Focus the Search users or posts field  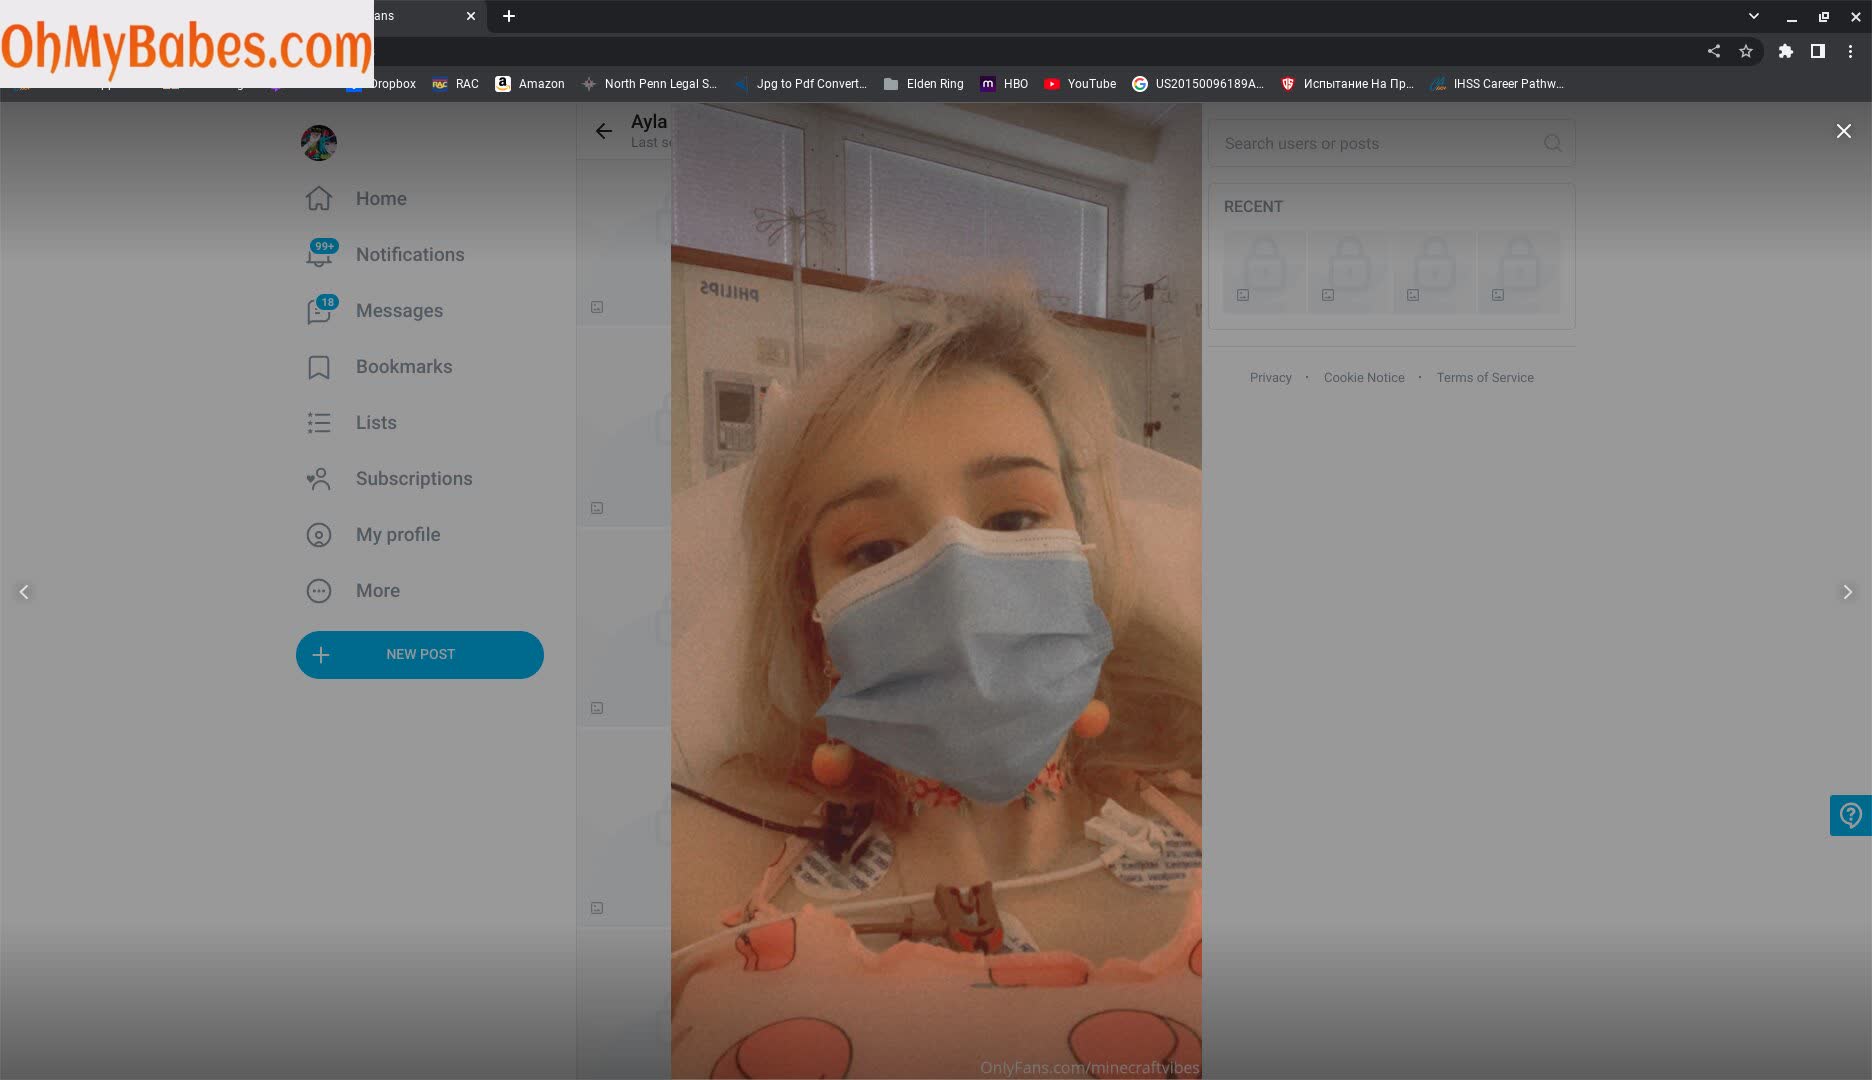click(1391, 143)
